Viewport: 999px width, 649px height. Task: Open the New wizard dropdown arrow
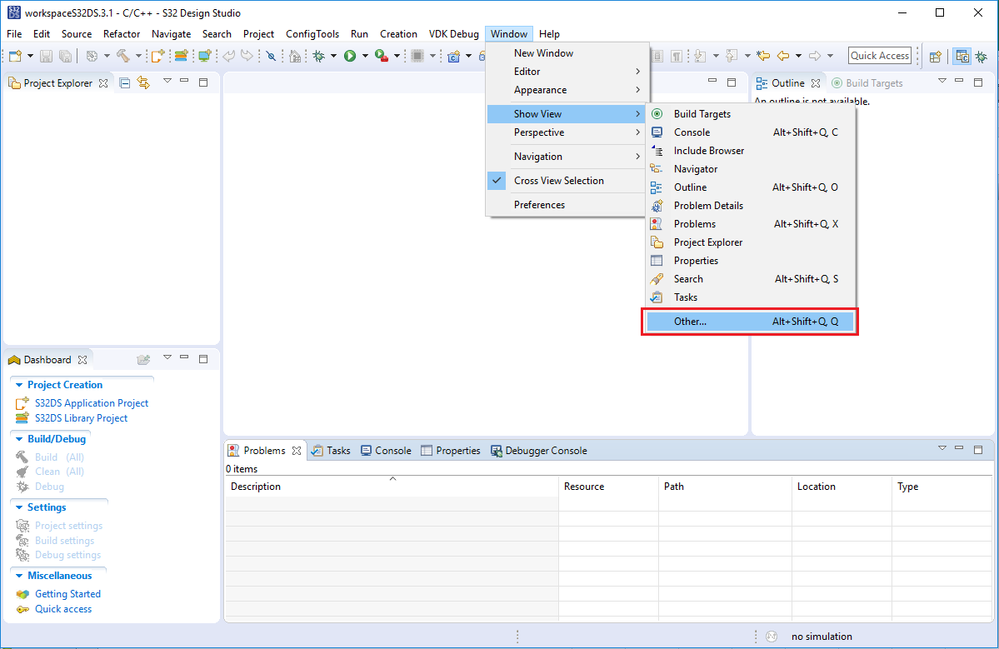(30, 56)
